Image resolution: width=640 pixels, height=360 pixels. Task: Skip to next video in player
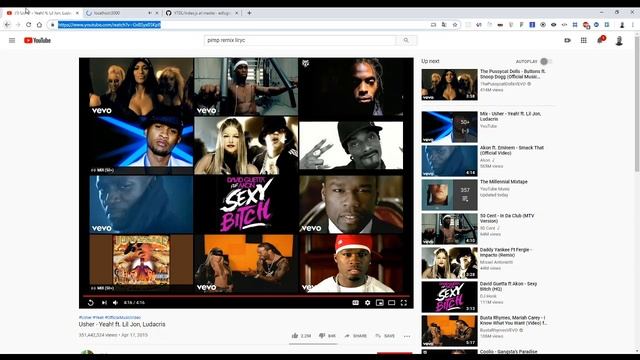click(x=104, y=303)
